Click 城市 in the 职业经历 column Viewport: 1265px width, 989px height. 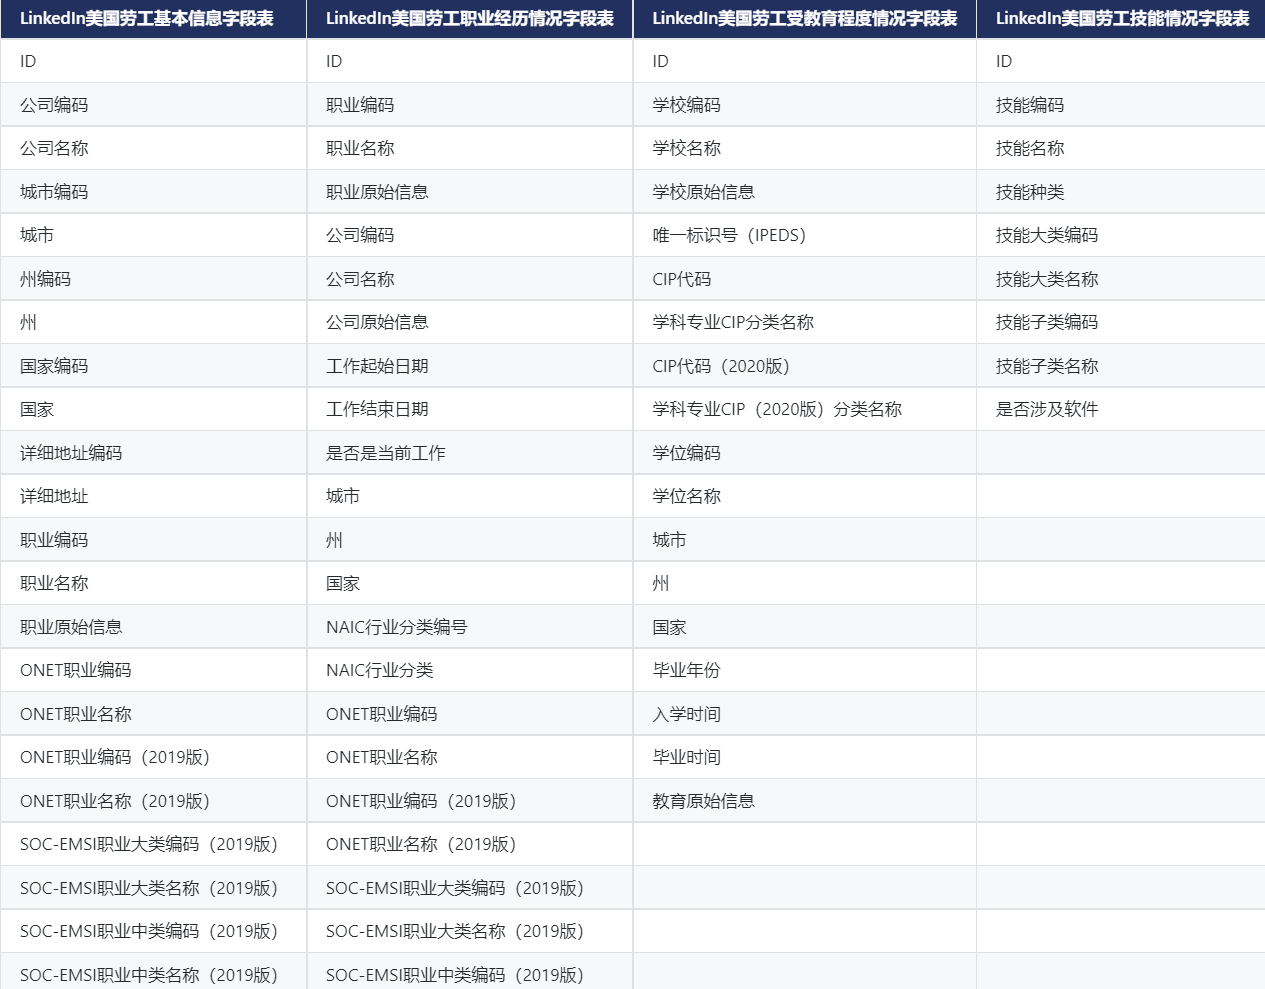click(470, 496)
